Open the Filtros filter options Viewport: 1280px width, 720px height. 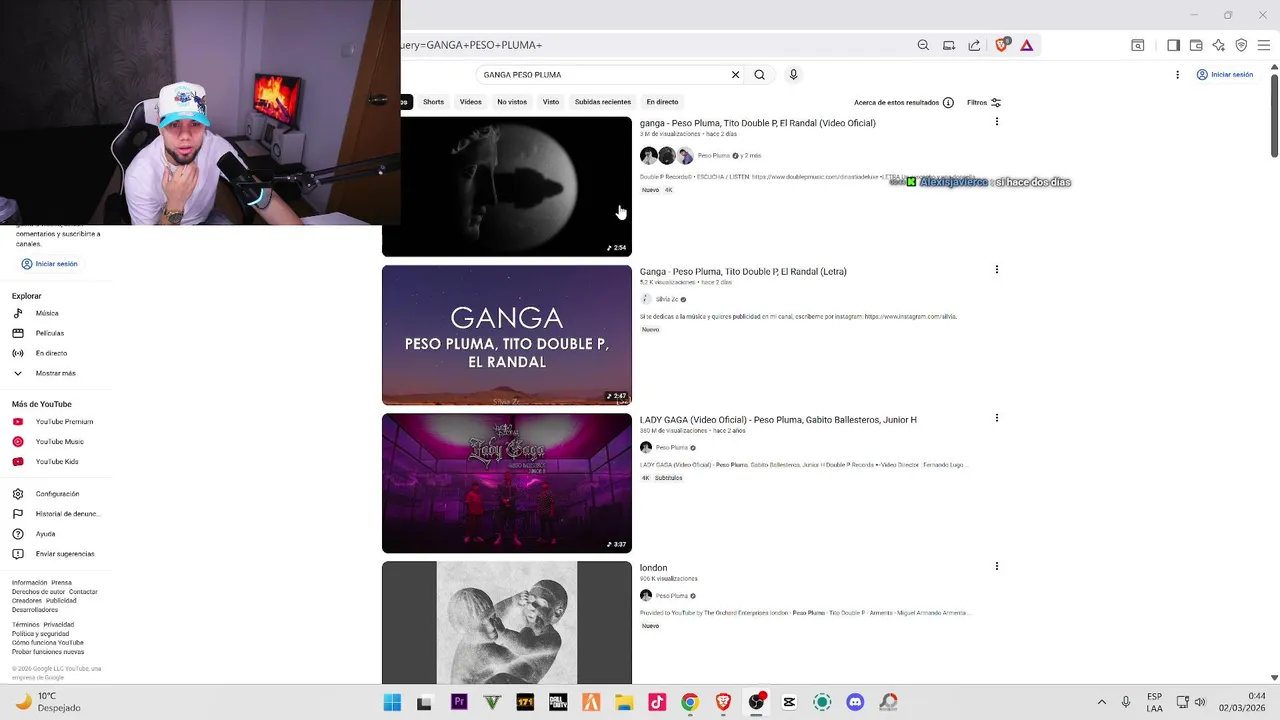pos(984,102)
